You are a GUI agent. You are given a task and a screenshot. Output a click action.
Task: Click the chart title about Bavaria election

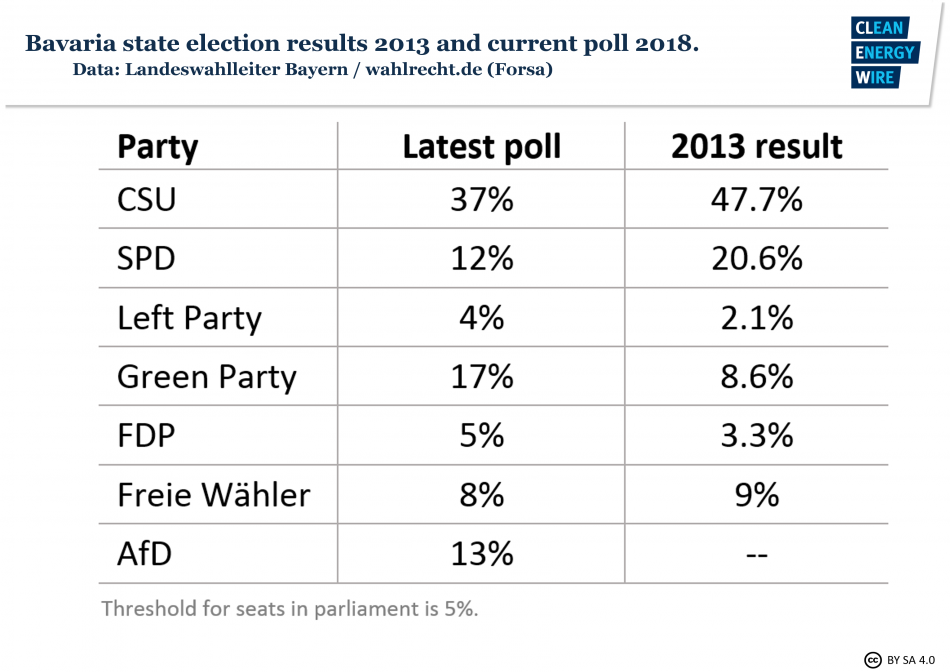(361, 44)
